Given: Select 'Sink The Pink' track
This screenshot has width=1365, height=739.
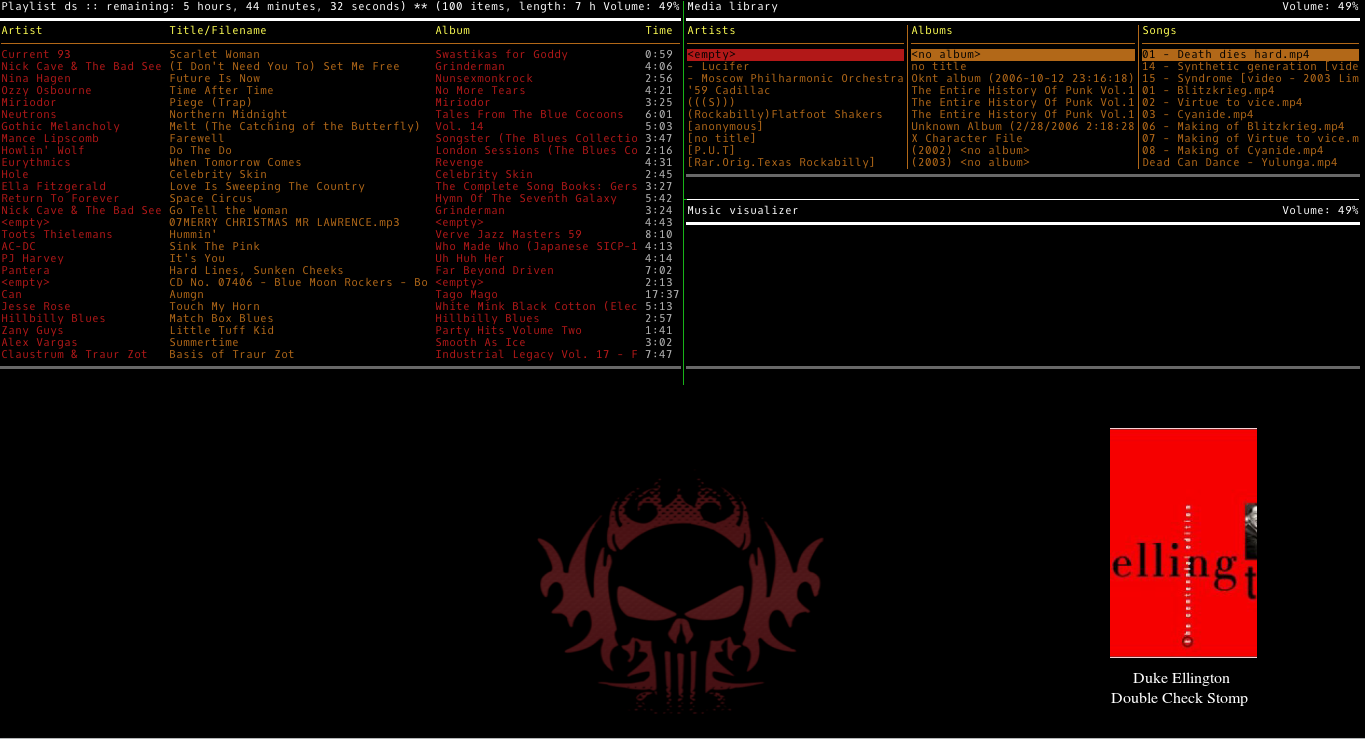Looking at the screenshot, I should (x=340, y=247).
